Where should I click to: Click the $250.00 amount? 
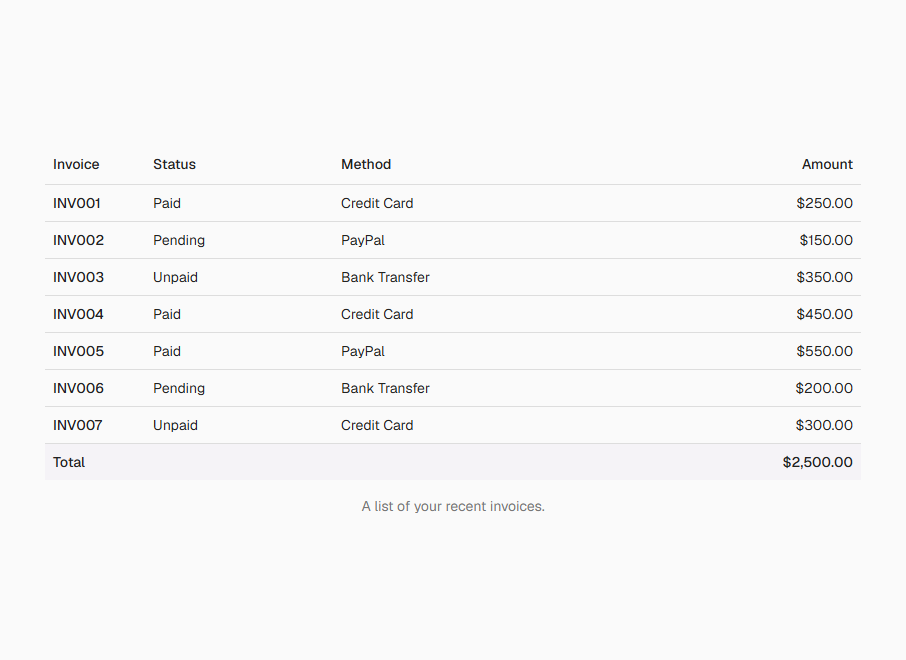pos(825,203)
